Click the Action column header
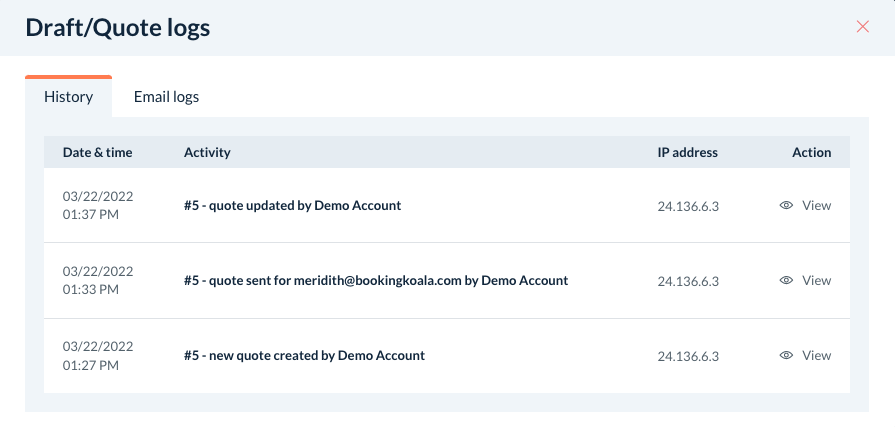The height and width of the screenshot is (427, 895). (811, 152)
